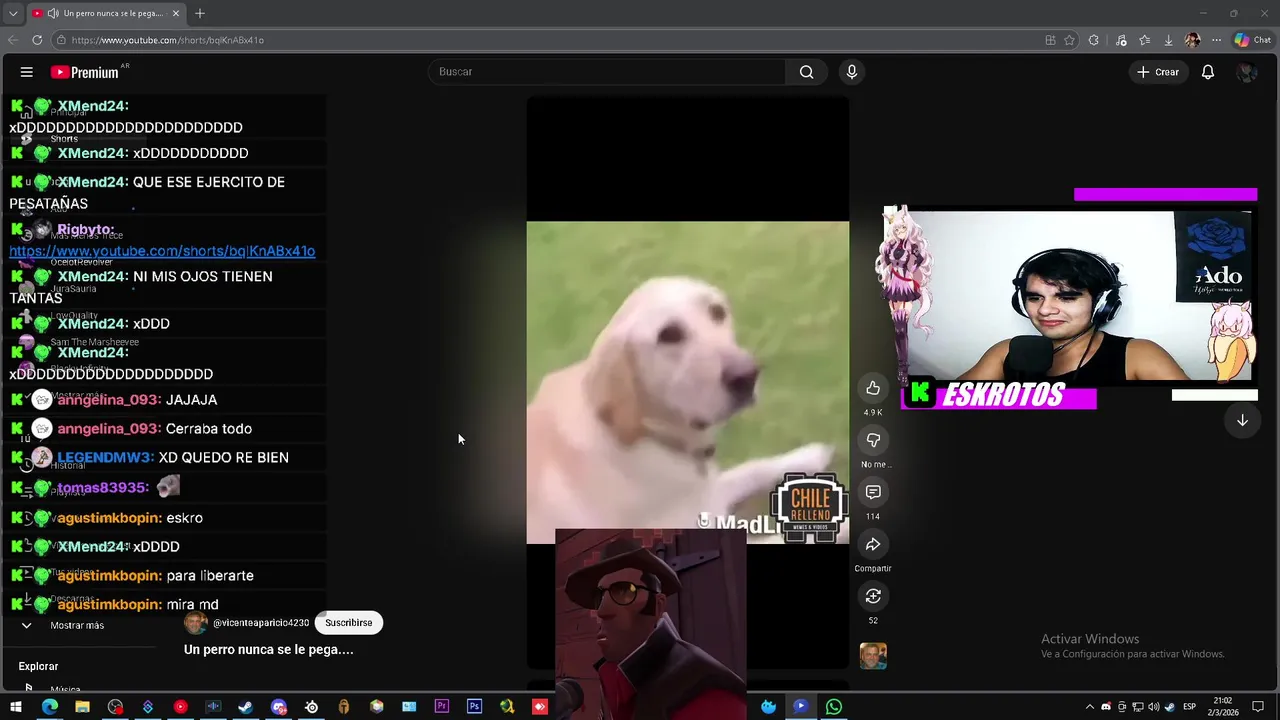Screen dimensions: 1280x720
Task: Open Edge settings and more menu
Action: click(x=1216, y=40)
